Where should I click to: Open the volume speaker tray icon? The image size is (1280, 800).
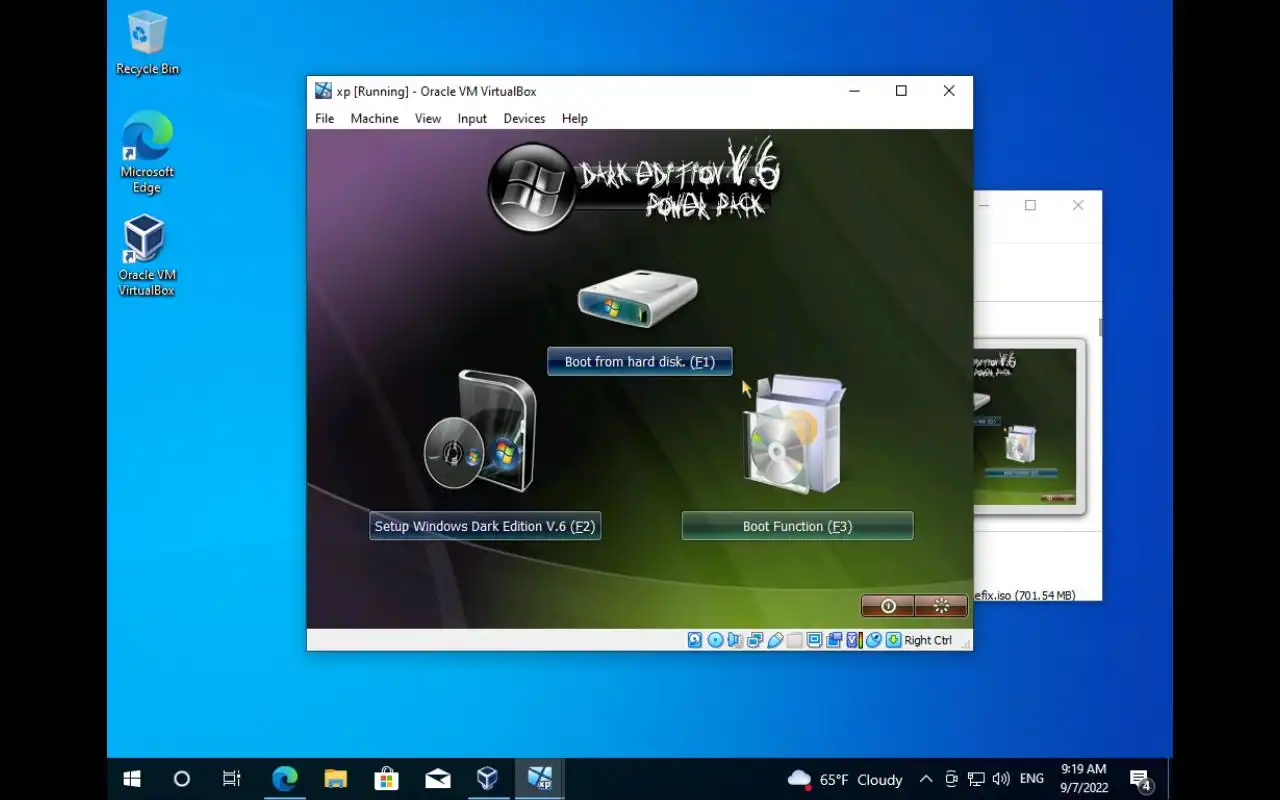point(1001,779)
